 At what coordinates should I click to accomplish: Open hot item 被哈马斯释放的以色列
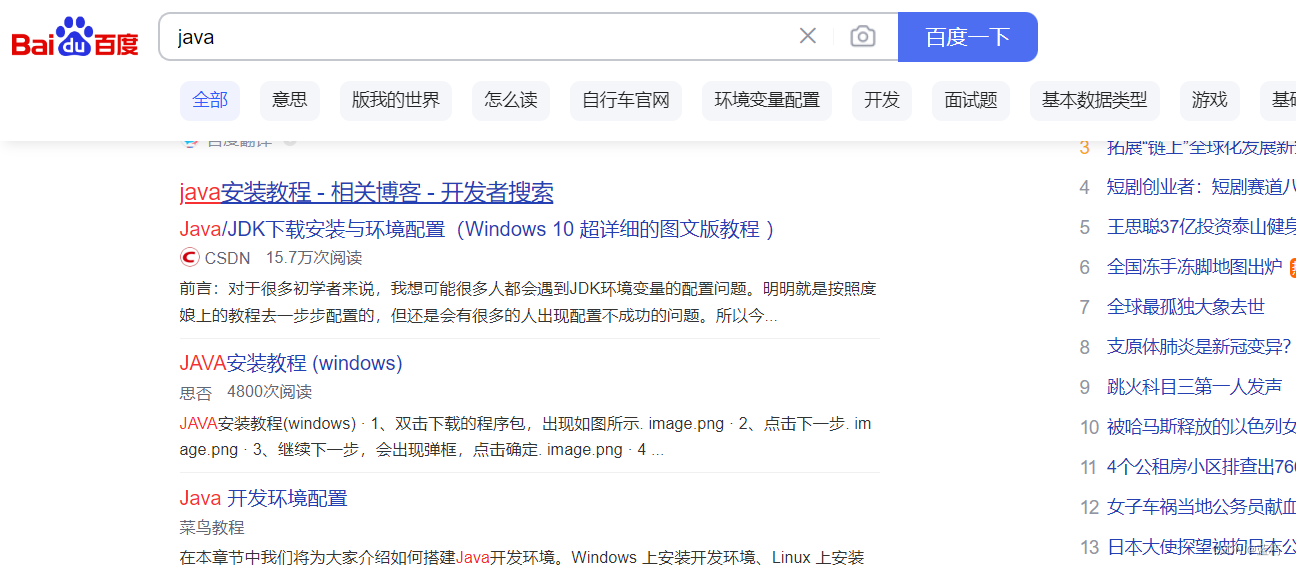point(1201,427)
